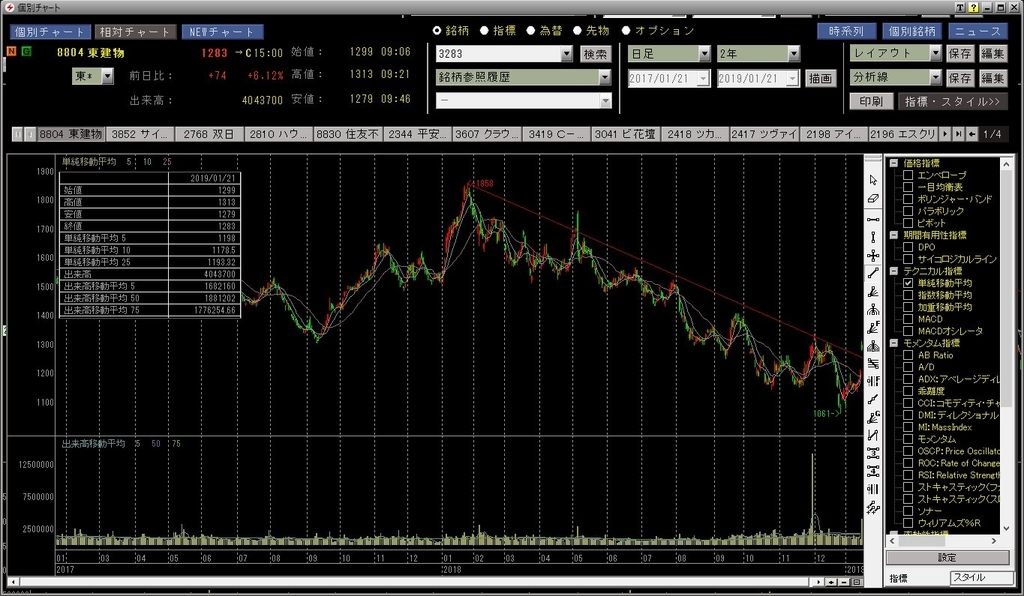Enable the 一目均衡表 checkbox
The height and width of the screenshot is (596, 1024).
coord(908,187)
